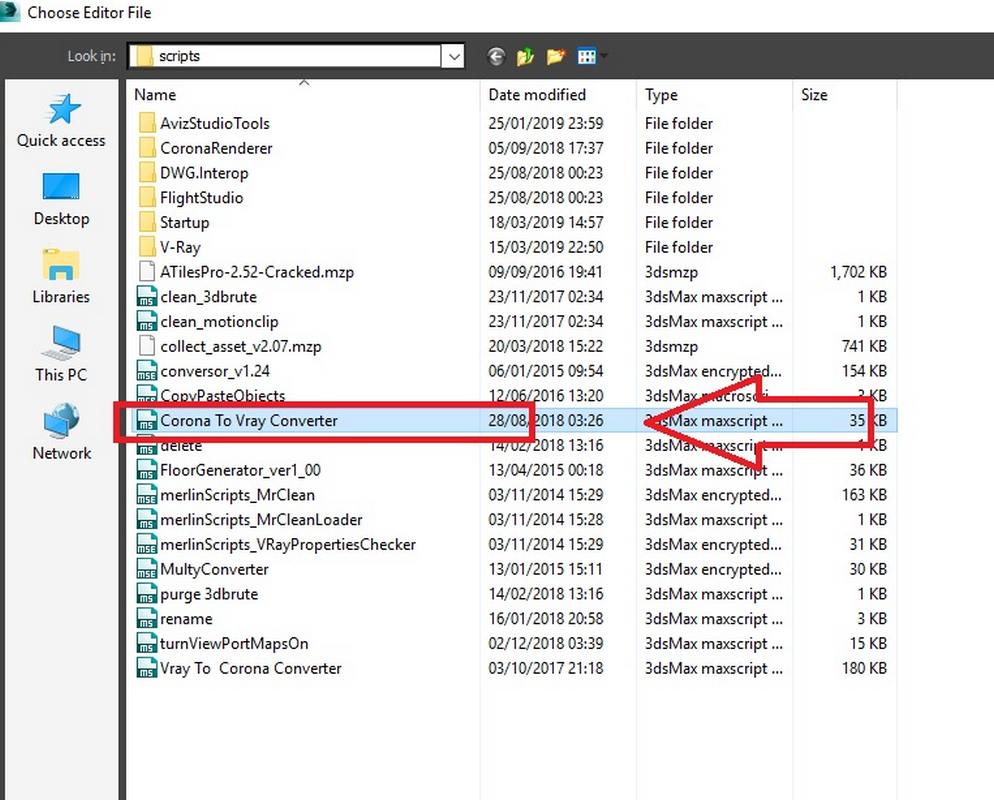Select the AvizStudioTools folder icon
Screen dimensions: 994x800
[147, 123]
